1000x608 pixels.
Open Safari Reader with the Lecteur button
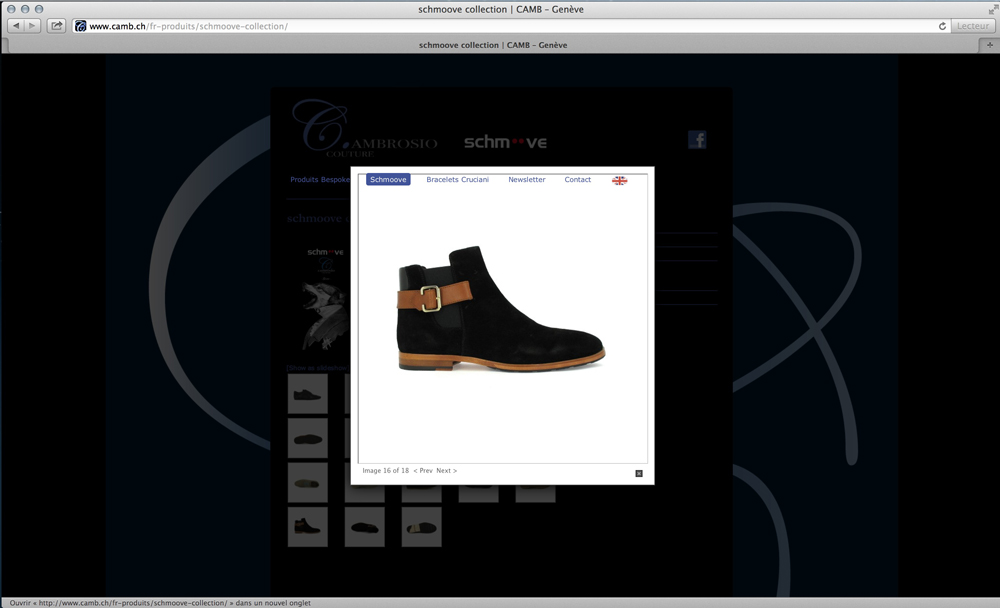972,26
